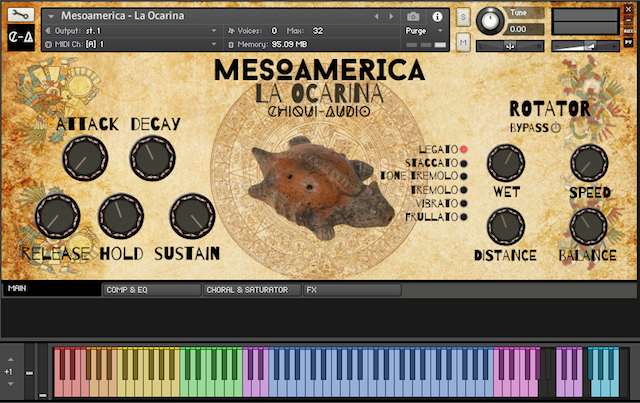
Task: Shift keyboard octave up arrow
Action: [x=11, y=359]
